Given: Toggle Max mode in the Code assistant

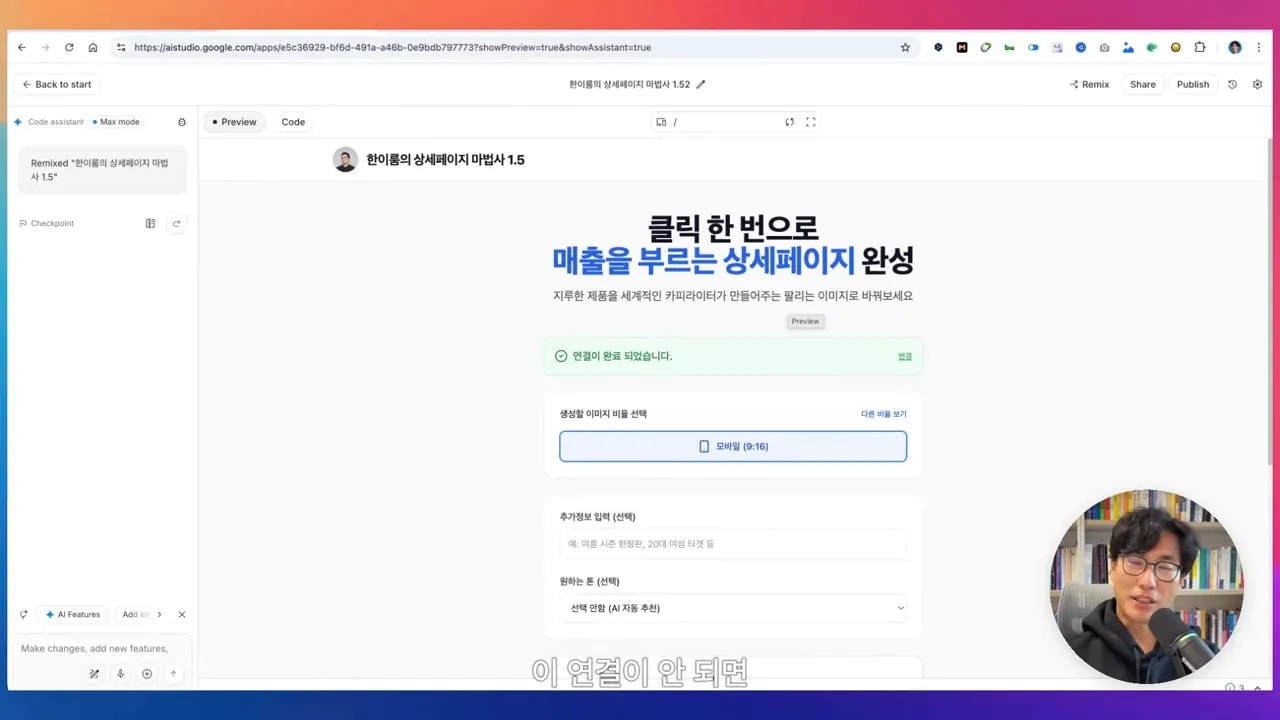Looking at the screenshot, I should click(117, 121).
